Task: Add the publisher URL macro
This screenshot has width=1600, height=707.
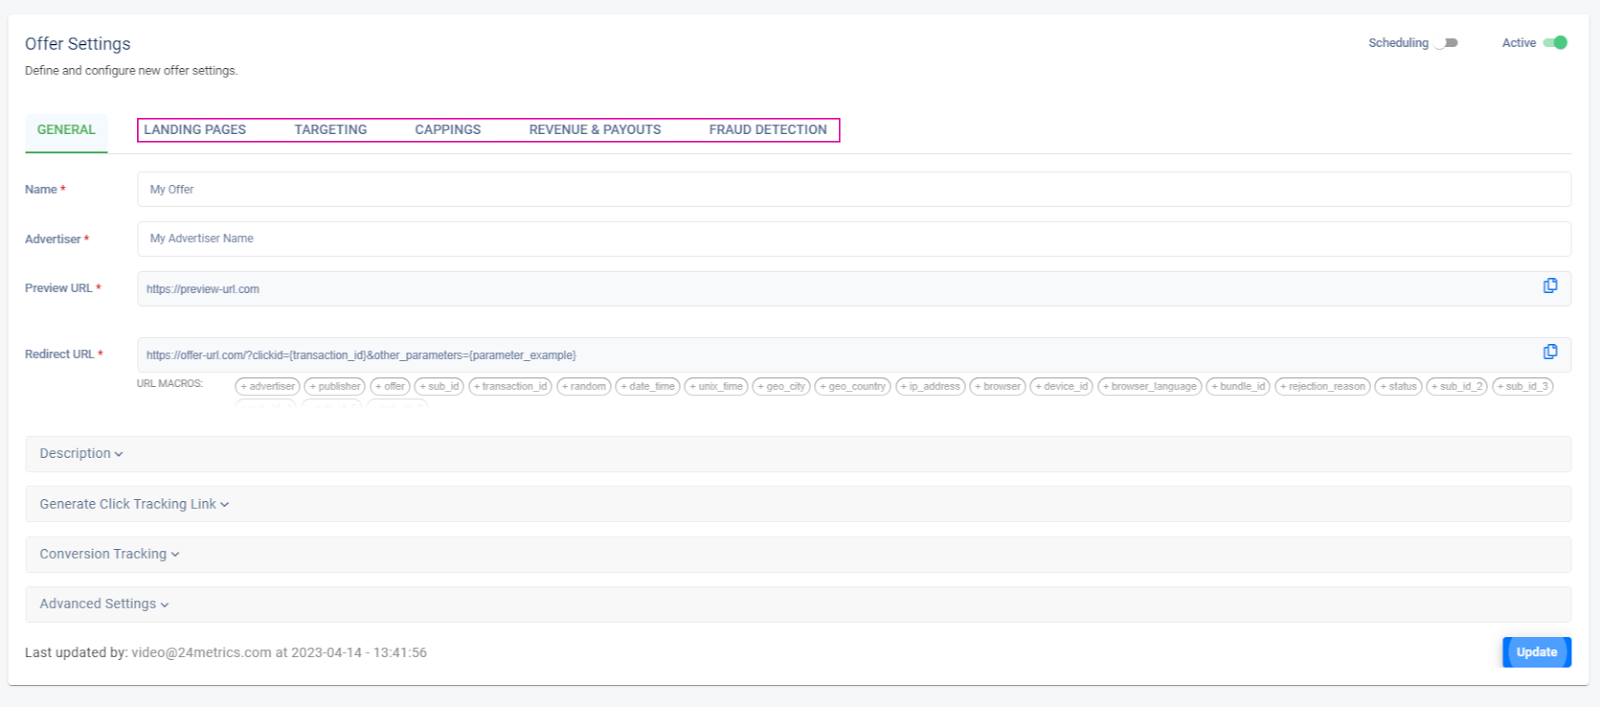Action: [335, 386]
